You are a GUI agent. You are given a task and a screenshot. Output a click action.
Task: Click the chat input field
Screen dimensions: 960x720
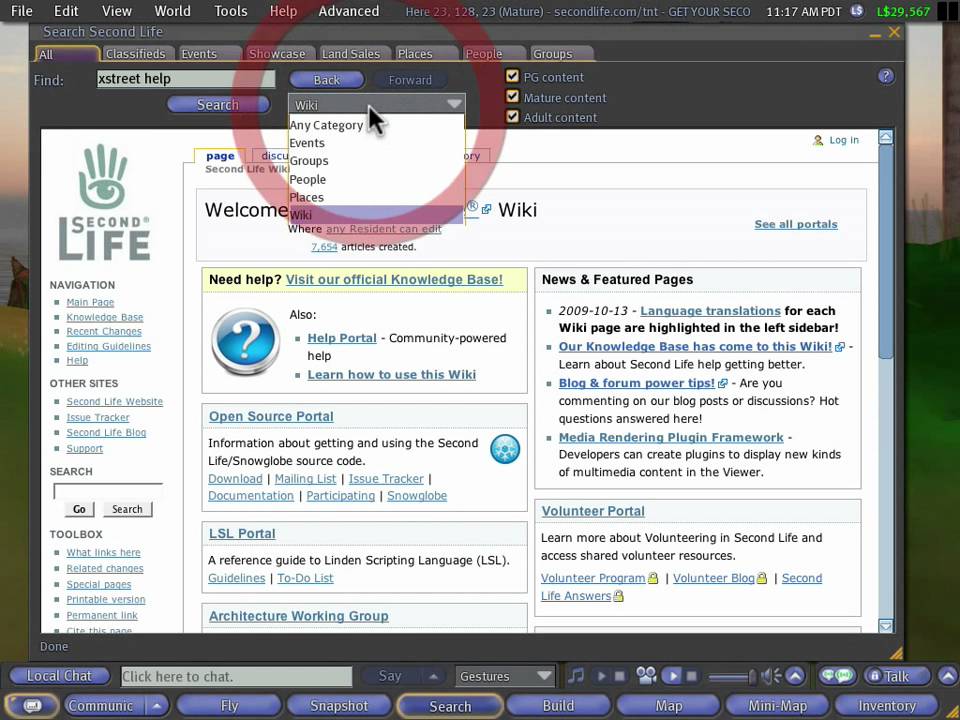(236, 677)
